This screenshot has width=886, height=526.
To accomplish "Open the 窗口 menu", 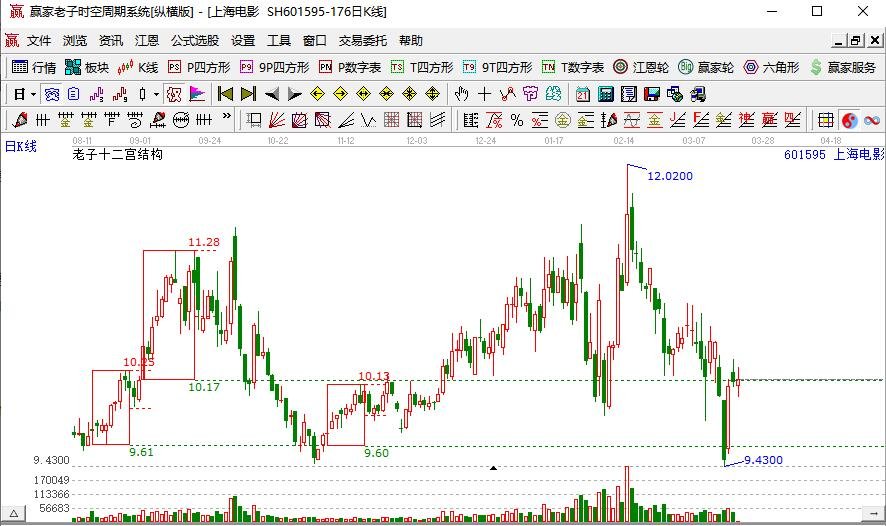I will click(315, 41).
